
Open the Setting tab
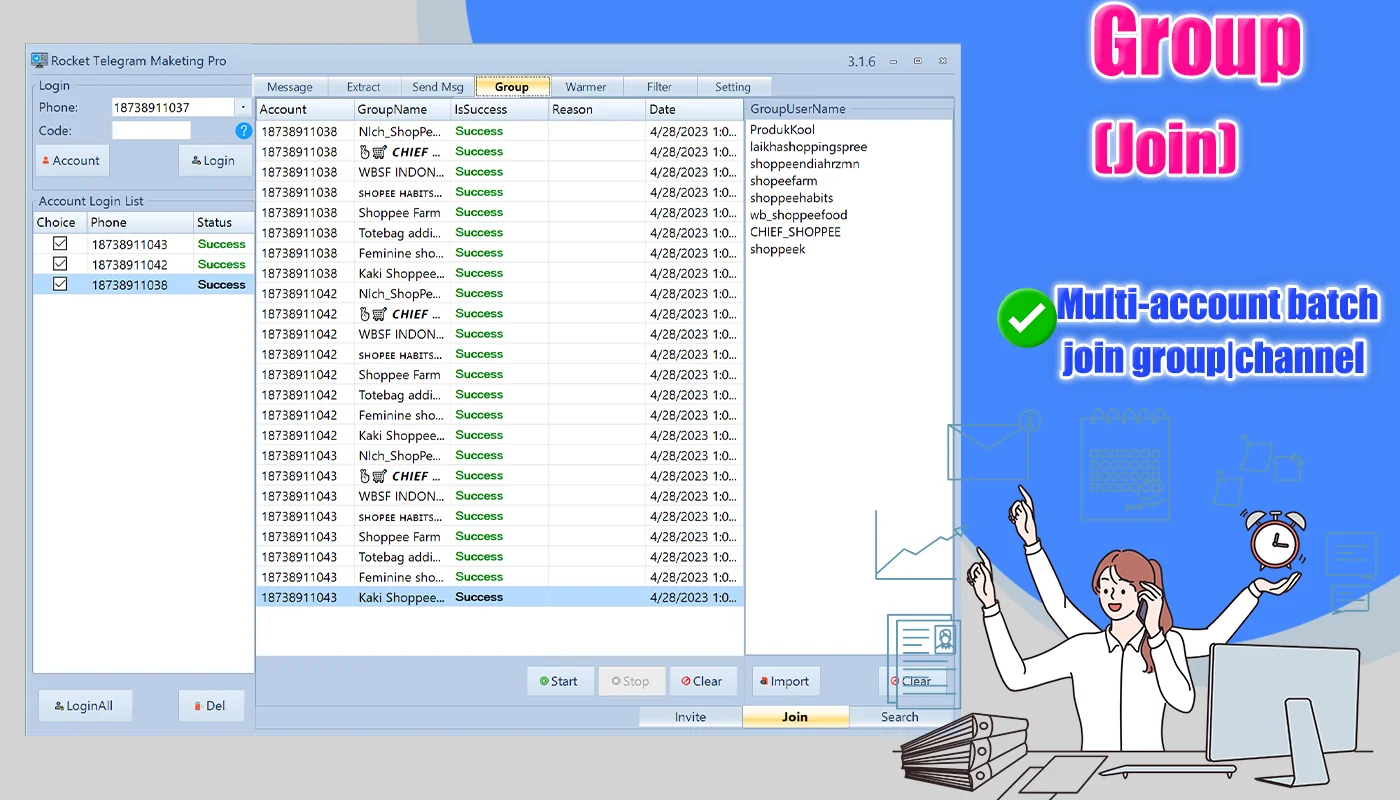[x=733, y=87]
